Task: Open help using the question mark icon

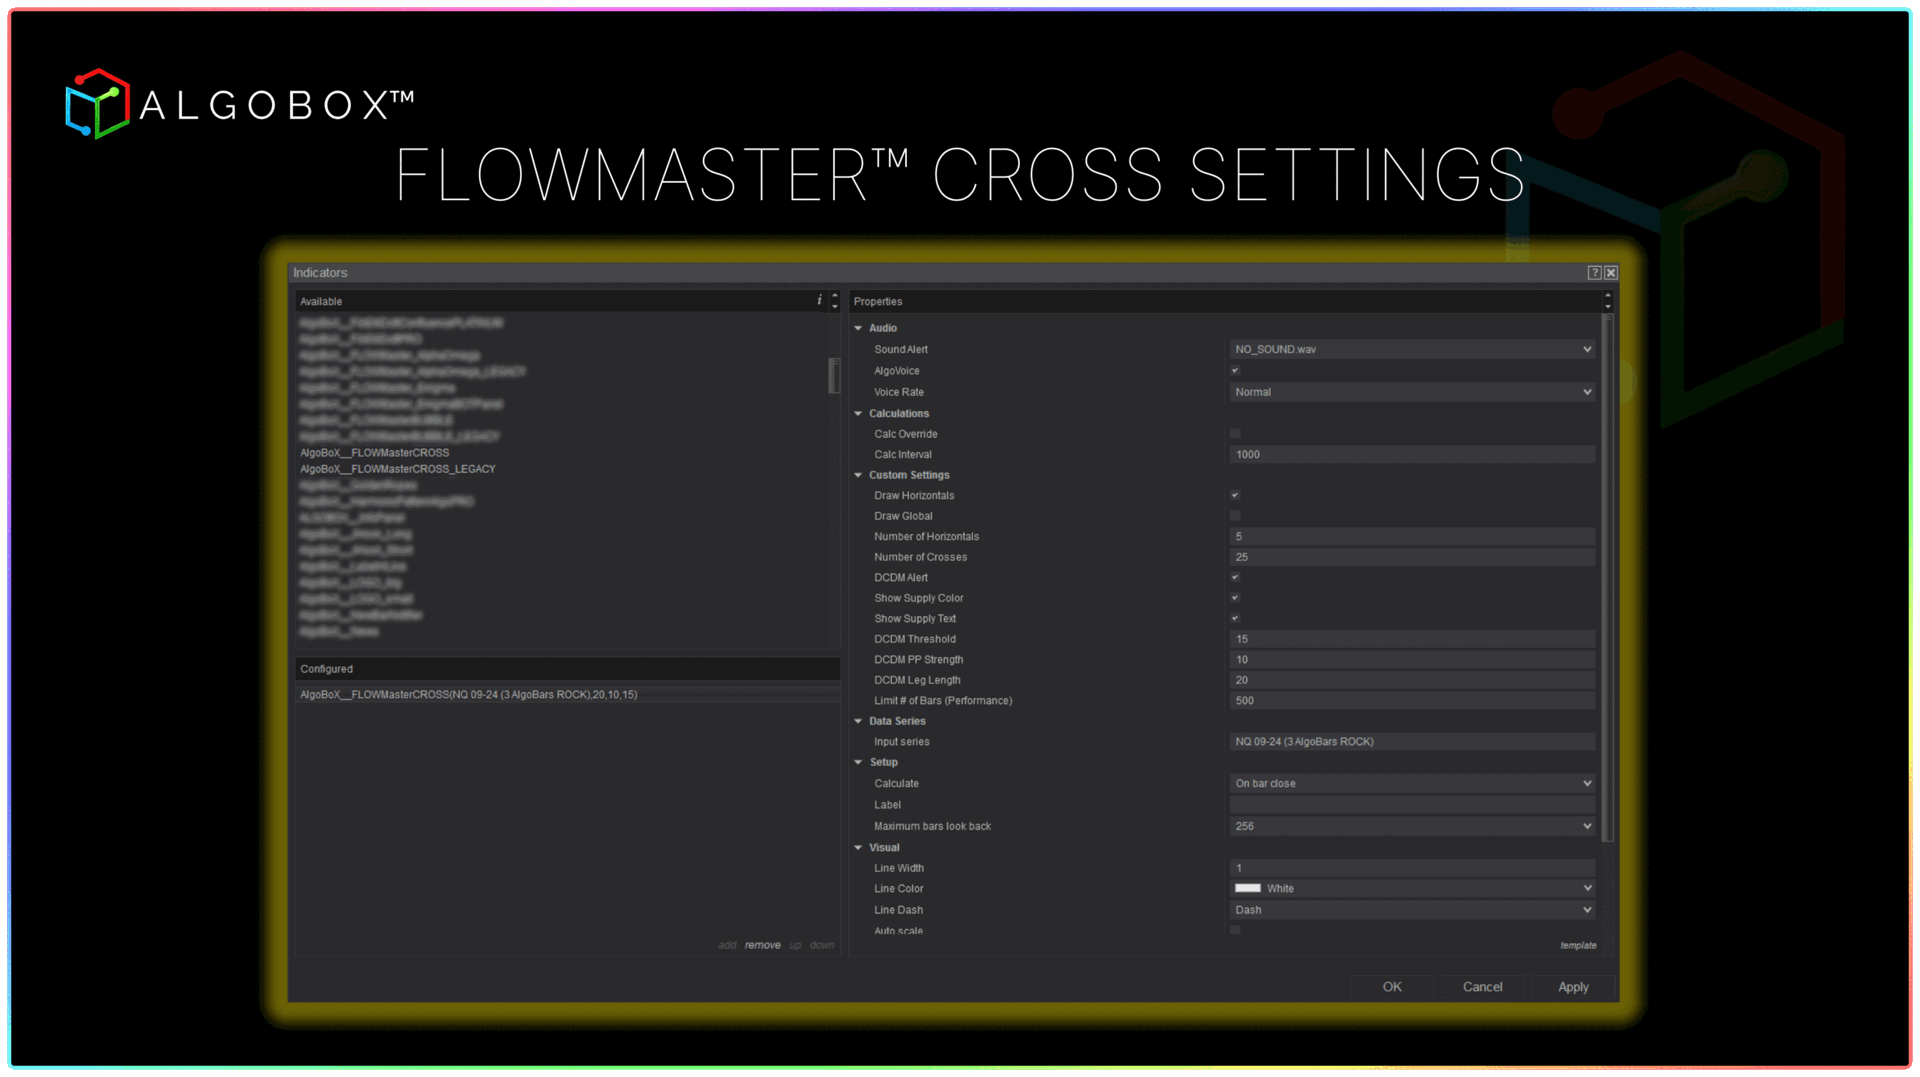Action: 1594,272
